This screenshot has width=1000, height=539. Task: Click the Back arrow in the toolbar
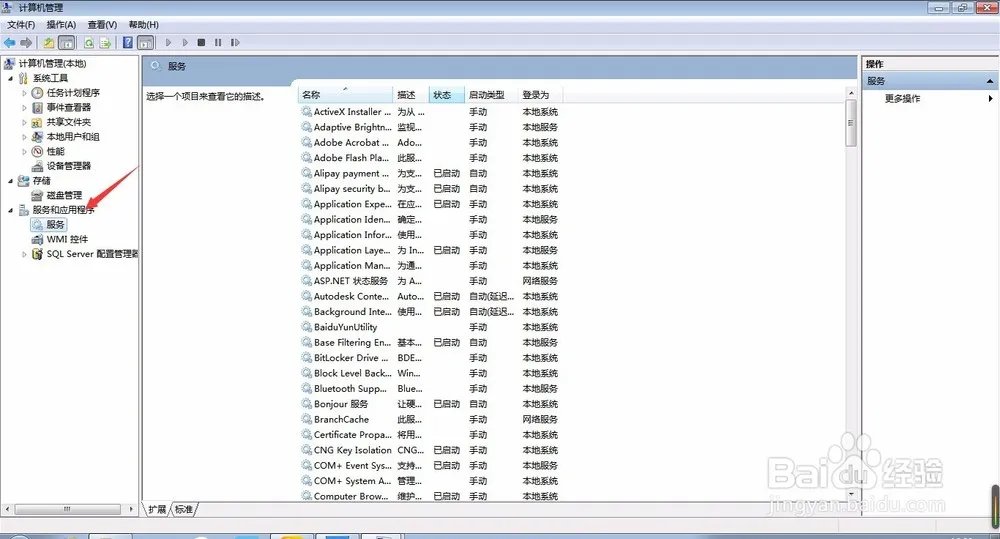pos(9,43)
